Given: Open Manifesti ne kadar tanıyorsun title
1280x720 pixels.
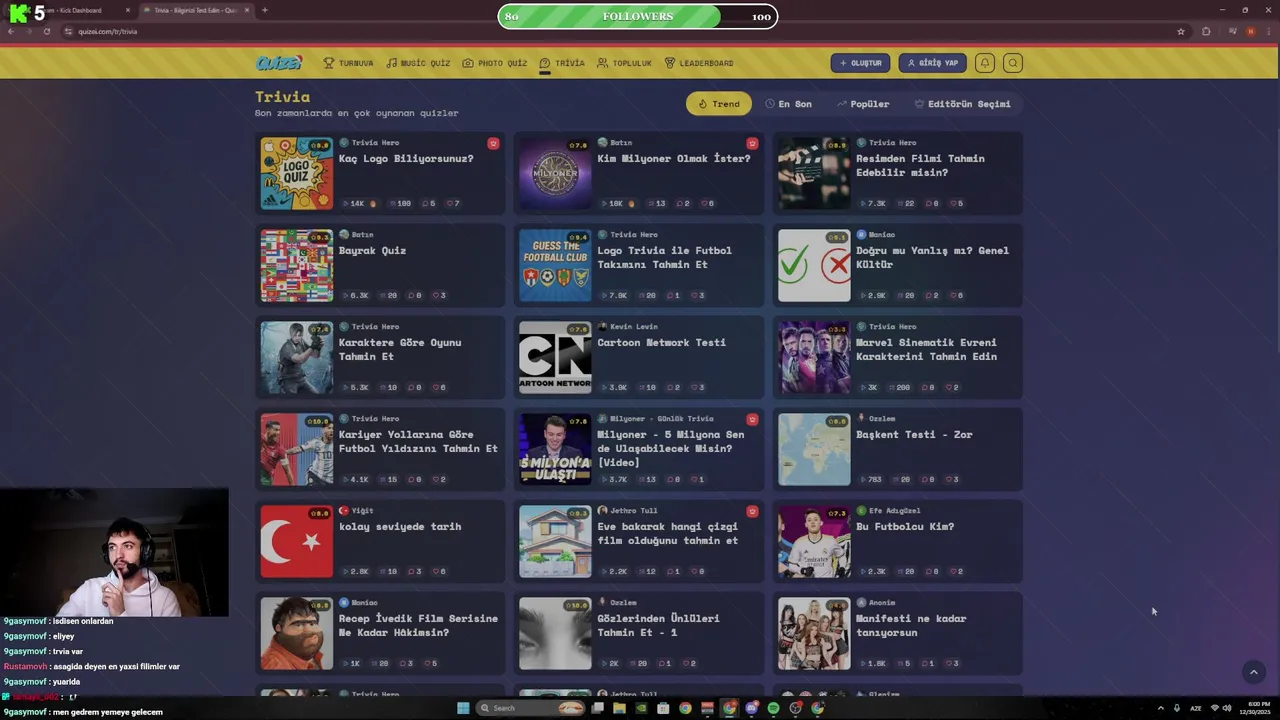Looking at the screenshot, I should (911, 625).
